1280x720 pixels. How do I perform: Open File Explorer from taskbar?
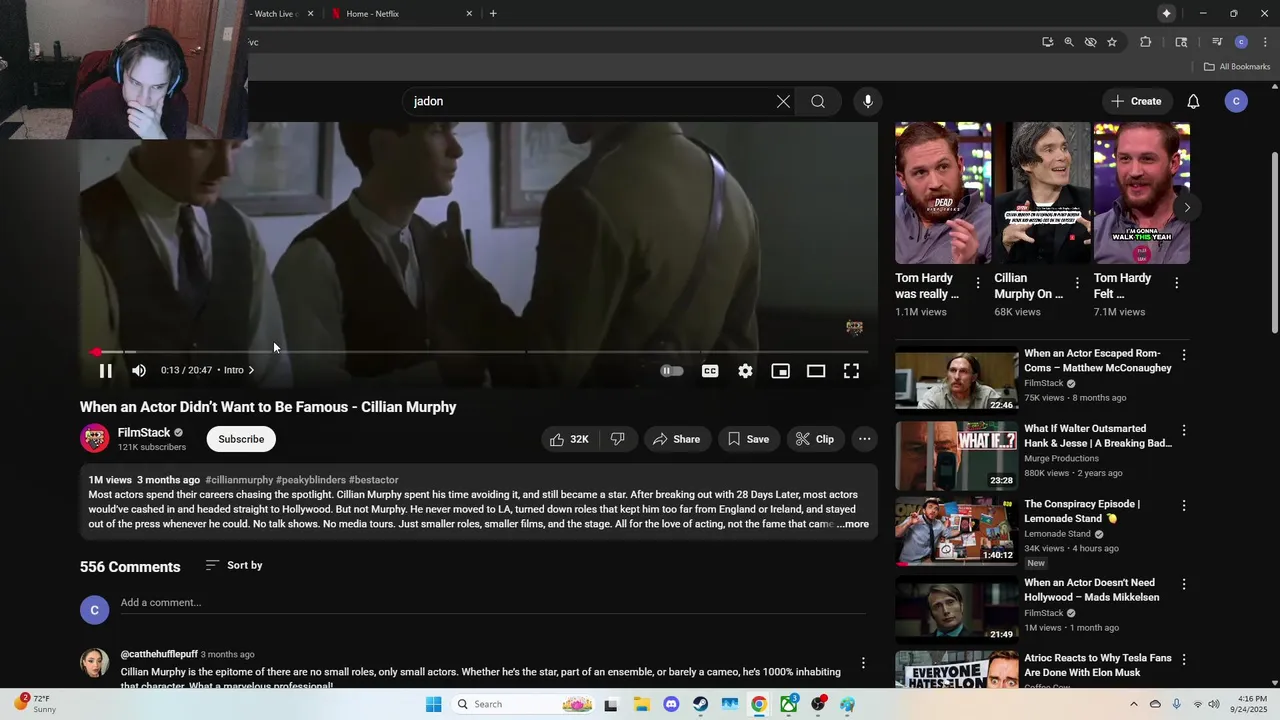(641, 704)
